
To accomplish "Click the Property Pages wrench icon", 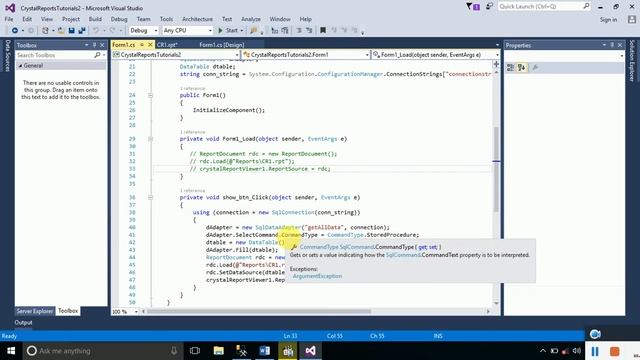I will pos(535,68).
